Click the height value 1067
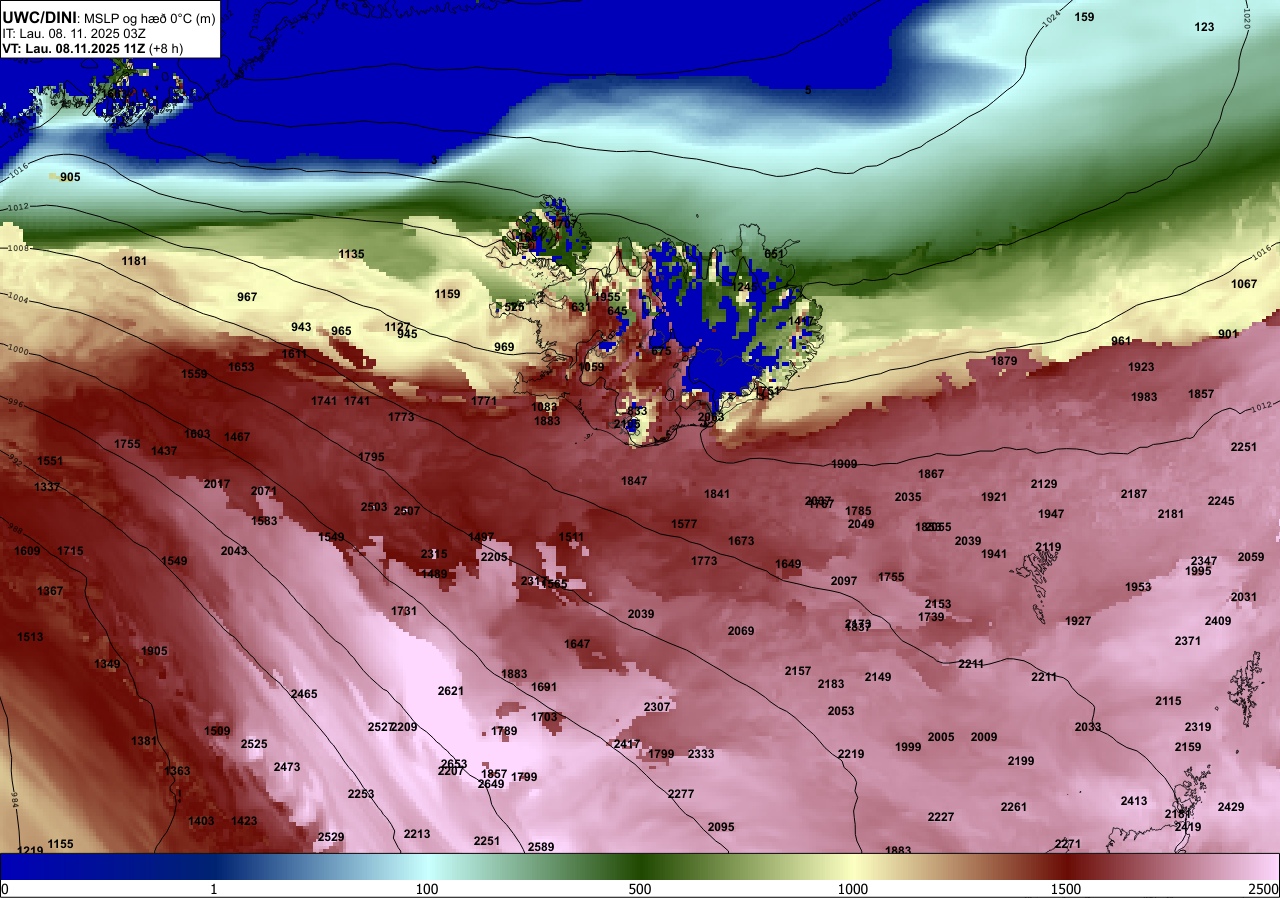 (x=1244, y=284)
